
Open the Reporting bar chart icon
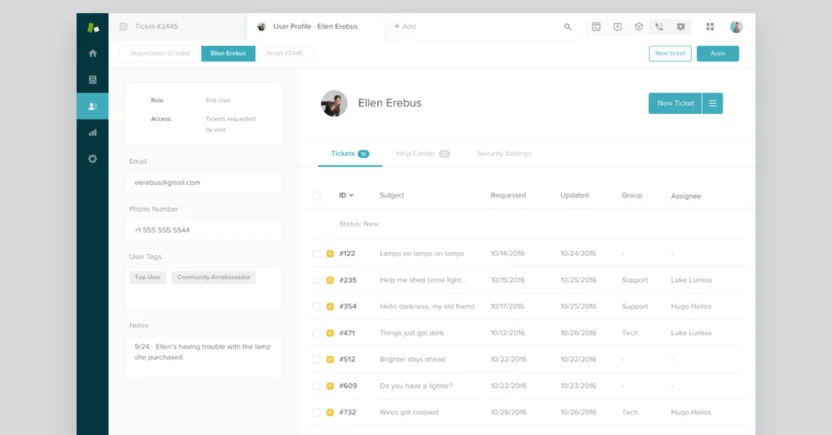click(x=92, y=132)
